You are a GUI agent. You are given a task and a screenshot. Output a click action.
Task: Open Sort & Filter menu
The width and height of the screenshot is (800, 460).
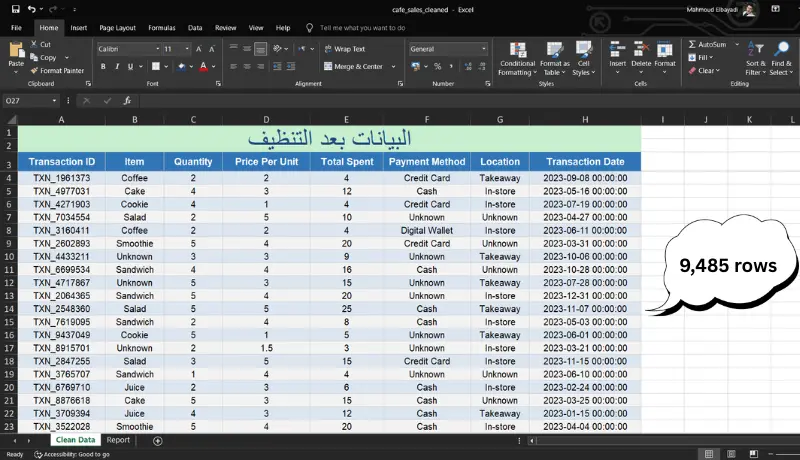tap(756, 59)
